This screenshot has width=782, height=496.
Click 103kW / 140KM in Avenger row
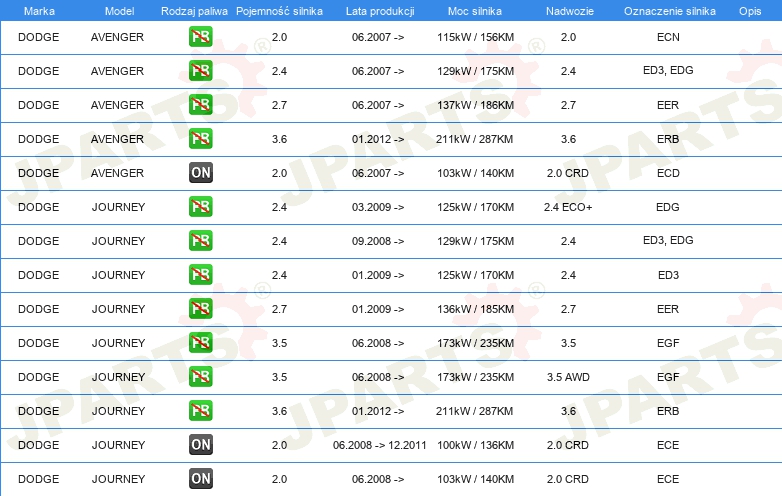click(475, 173)
